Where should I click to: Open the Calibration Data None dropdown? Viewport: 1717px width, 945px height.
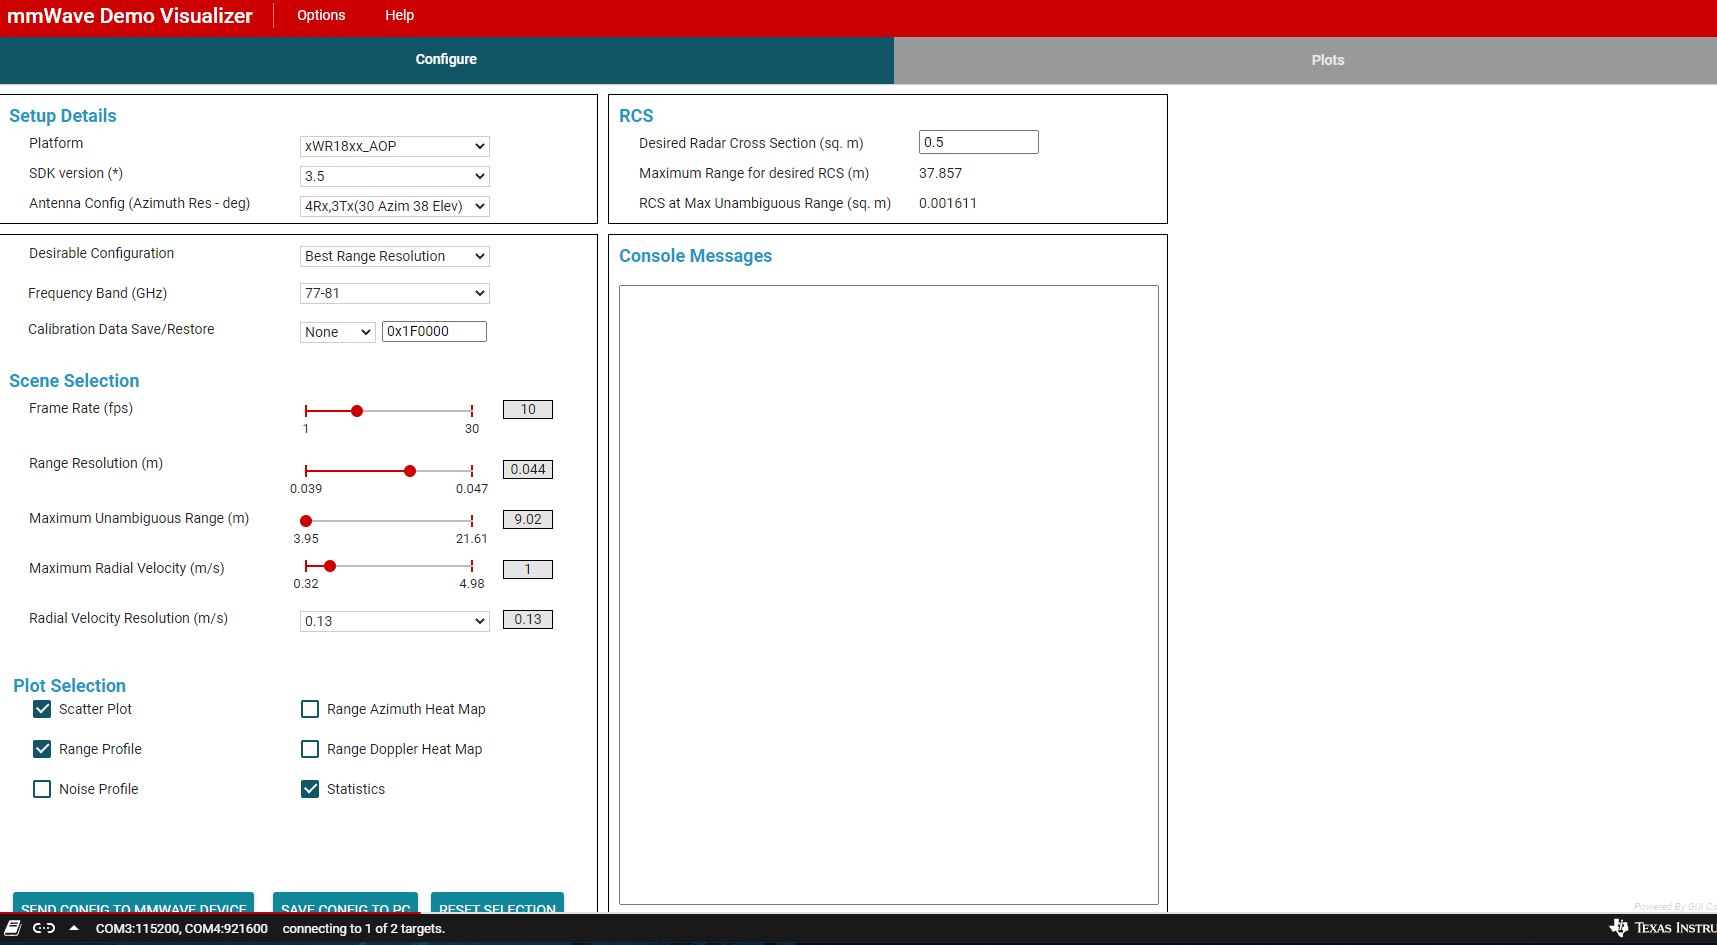tap(338, 332)
